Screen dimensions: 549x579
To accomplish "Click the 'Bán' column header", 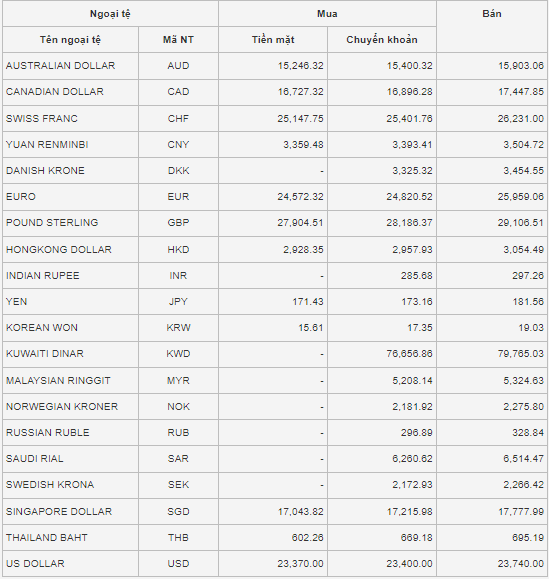I will click(492, 14).
